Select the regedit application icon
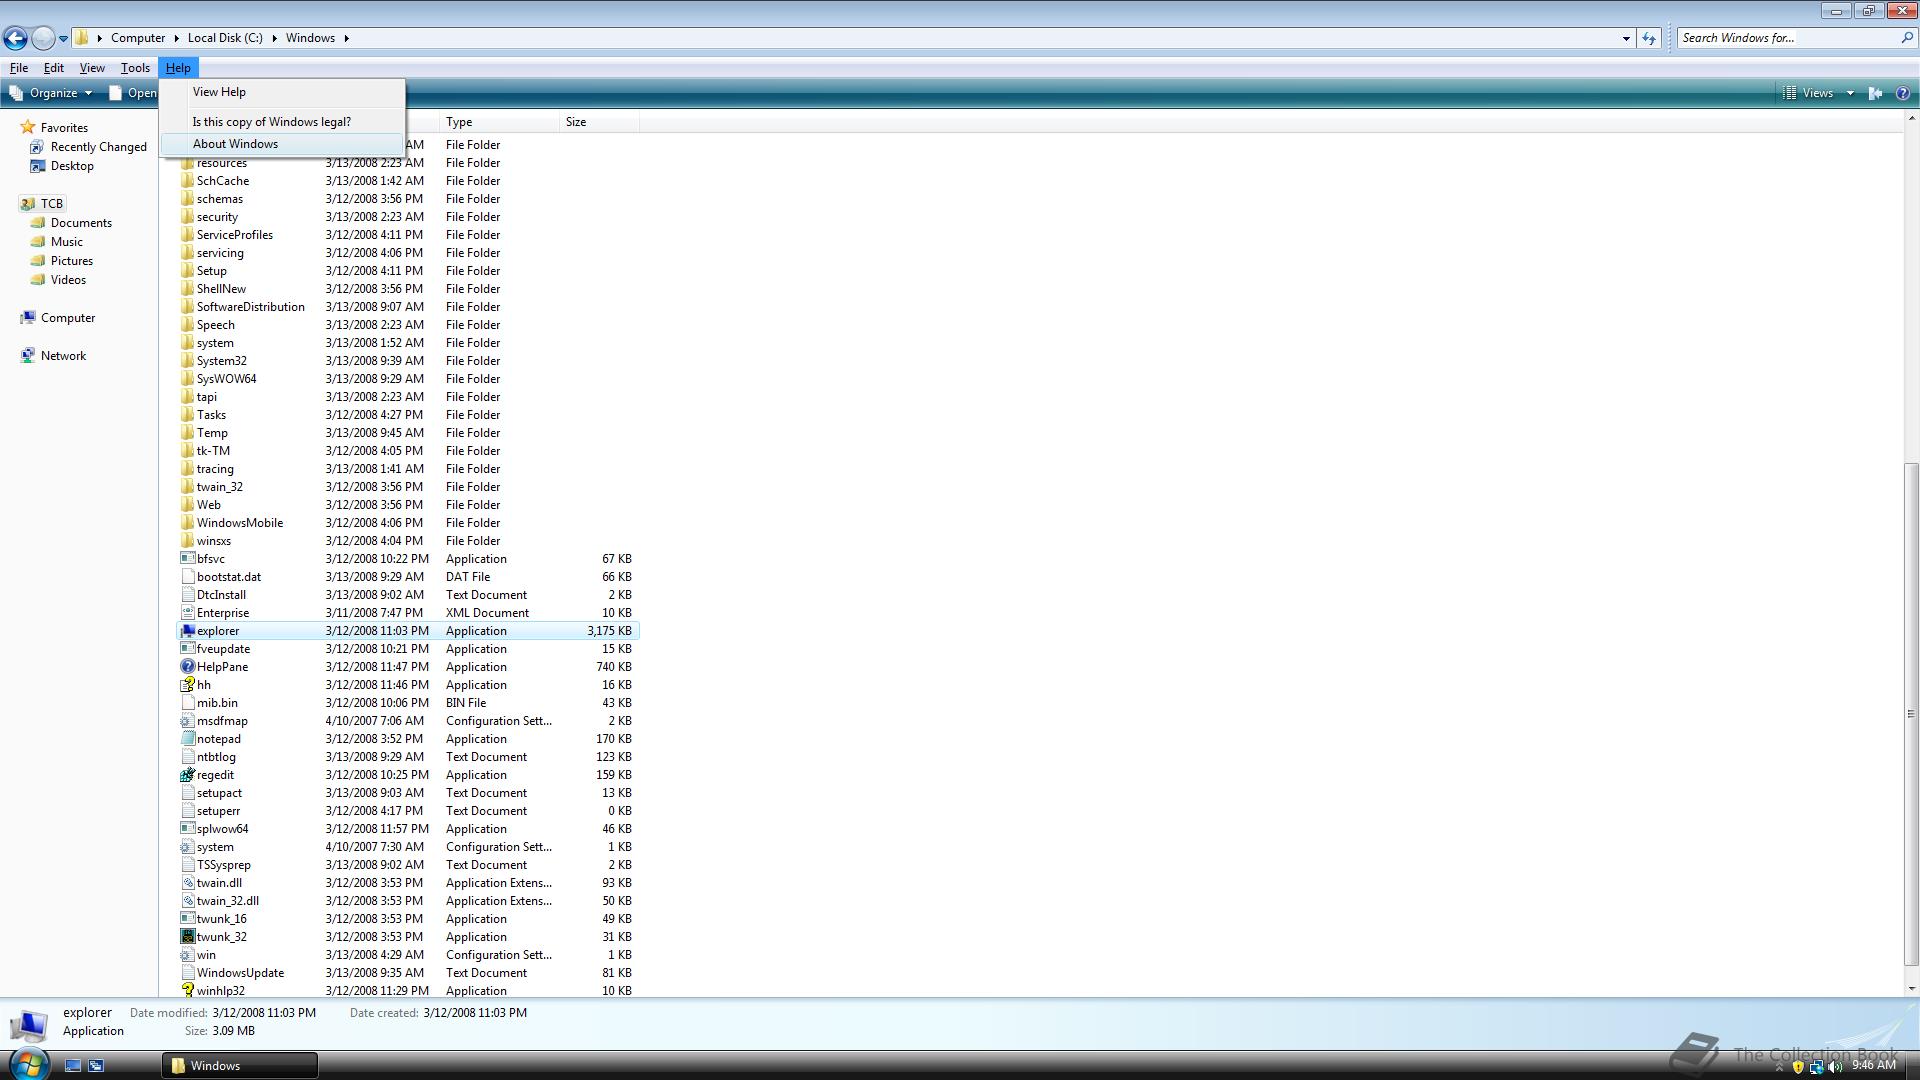This screenshot has width=1920, height=1080. 187,775
